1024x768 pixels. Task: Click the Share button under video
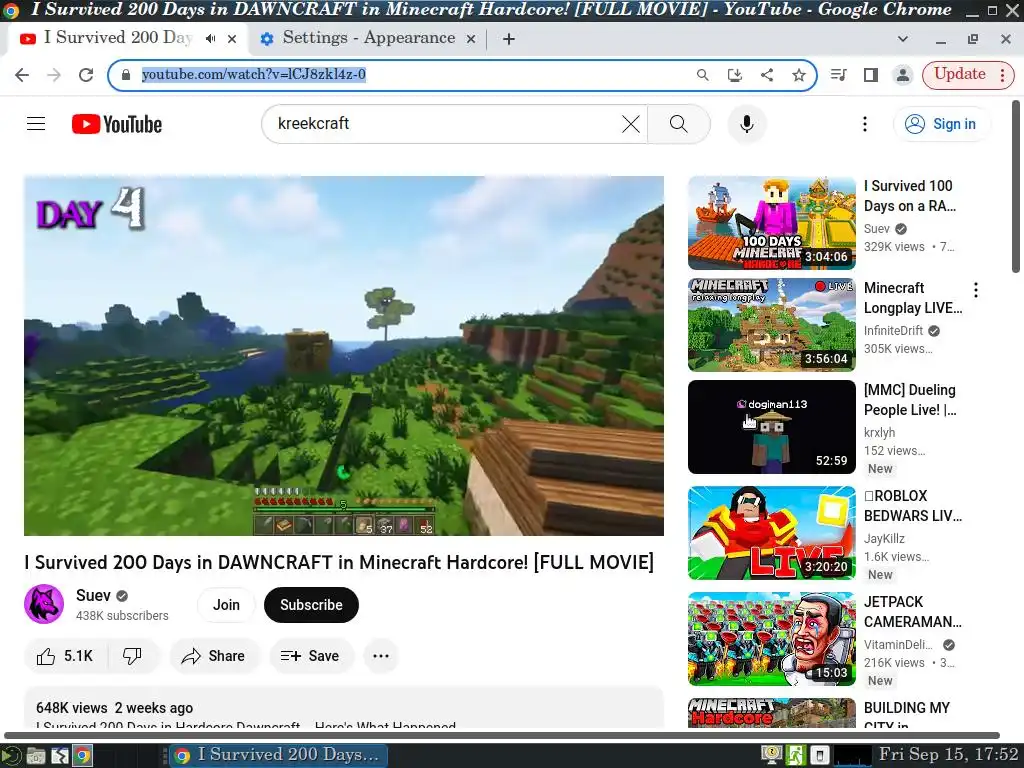click(x=215, y=656)
